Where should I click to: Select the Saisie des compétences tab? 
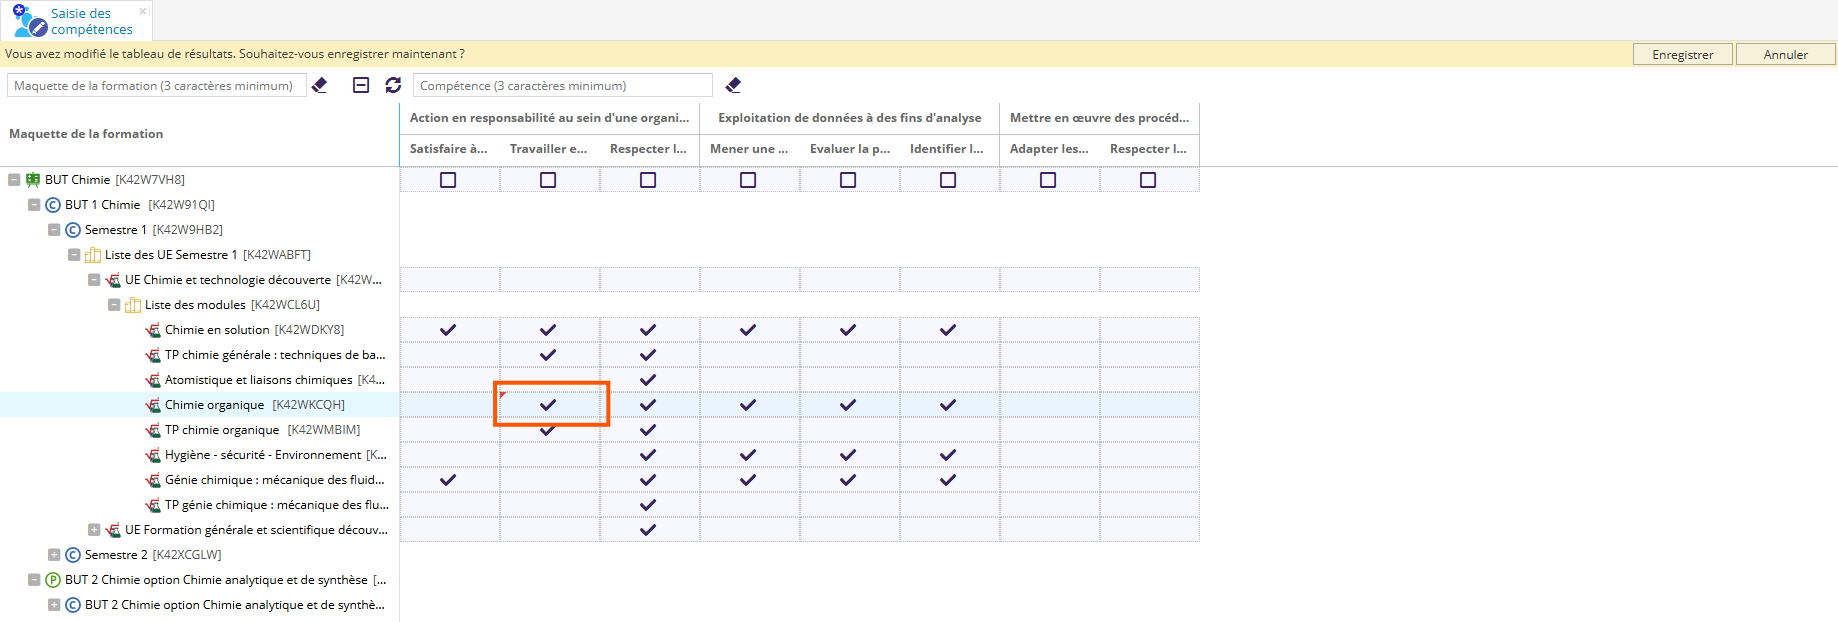(78, 21)
